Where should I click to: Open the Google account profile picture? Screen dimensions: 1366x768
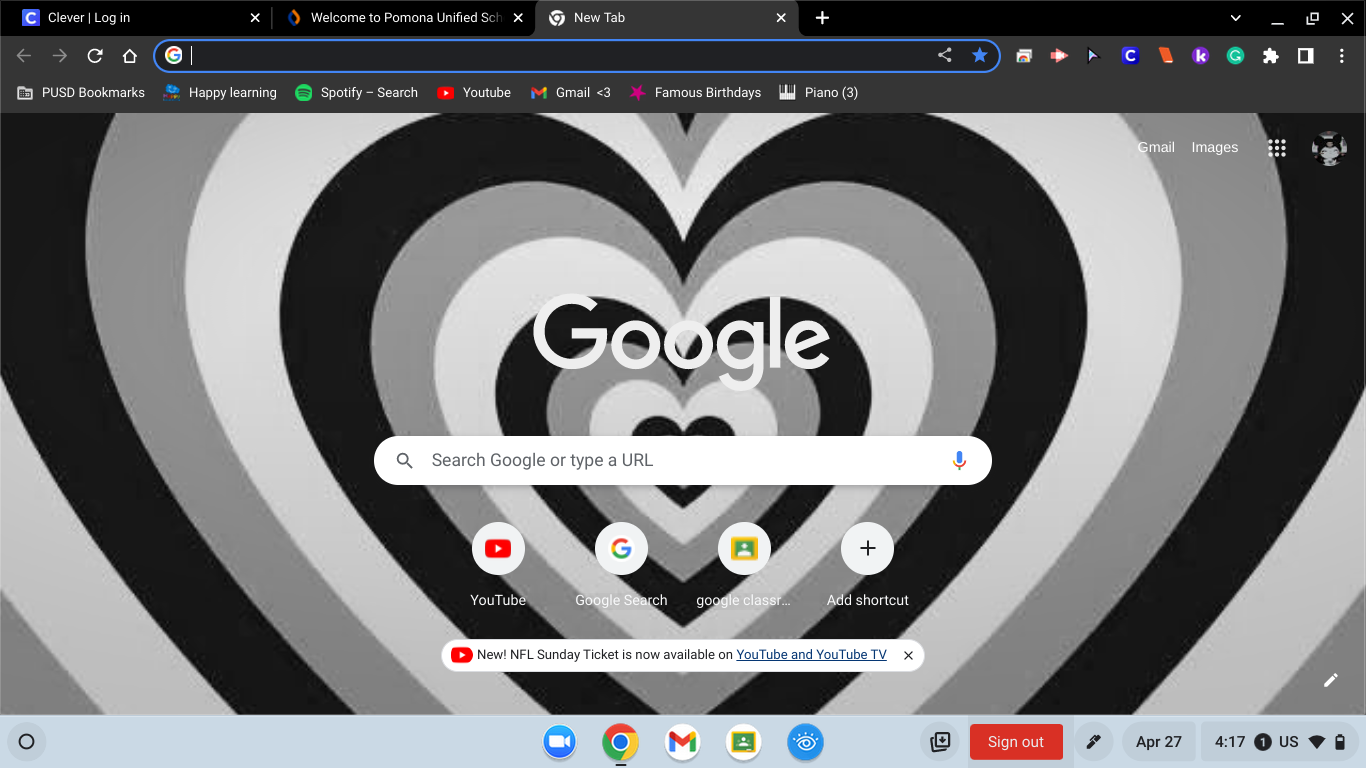pyautogui.click(x=1329, y=148)
